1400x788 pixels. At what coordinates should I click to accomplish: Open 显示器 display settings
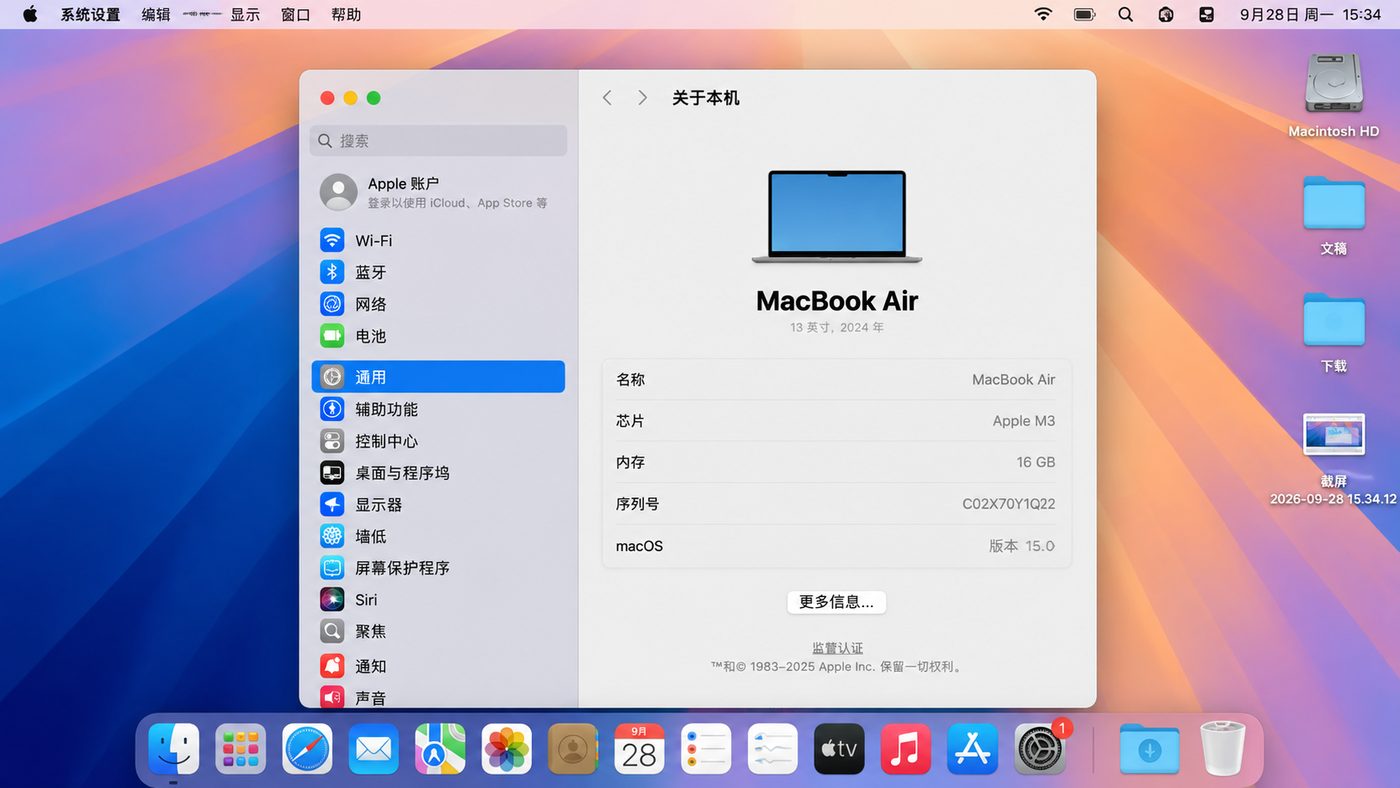click(438, 505)
